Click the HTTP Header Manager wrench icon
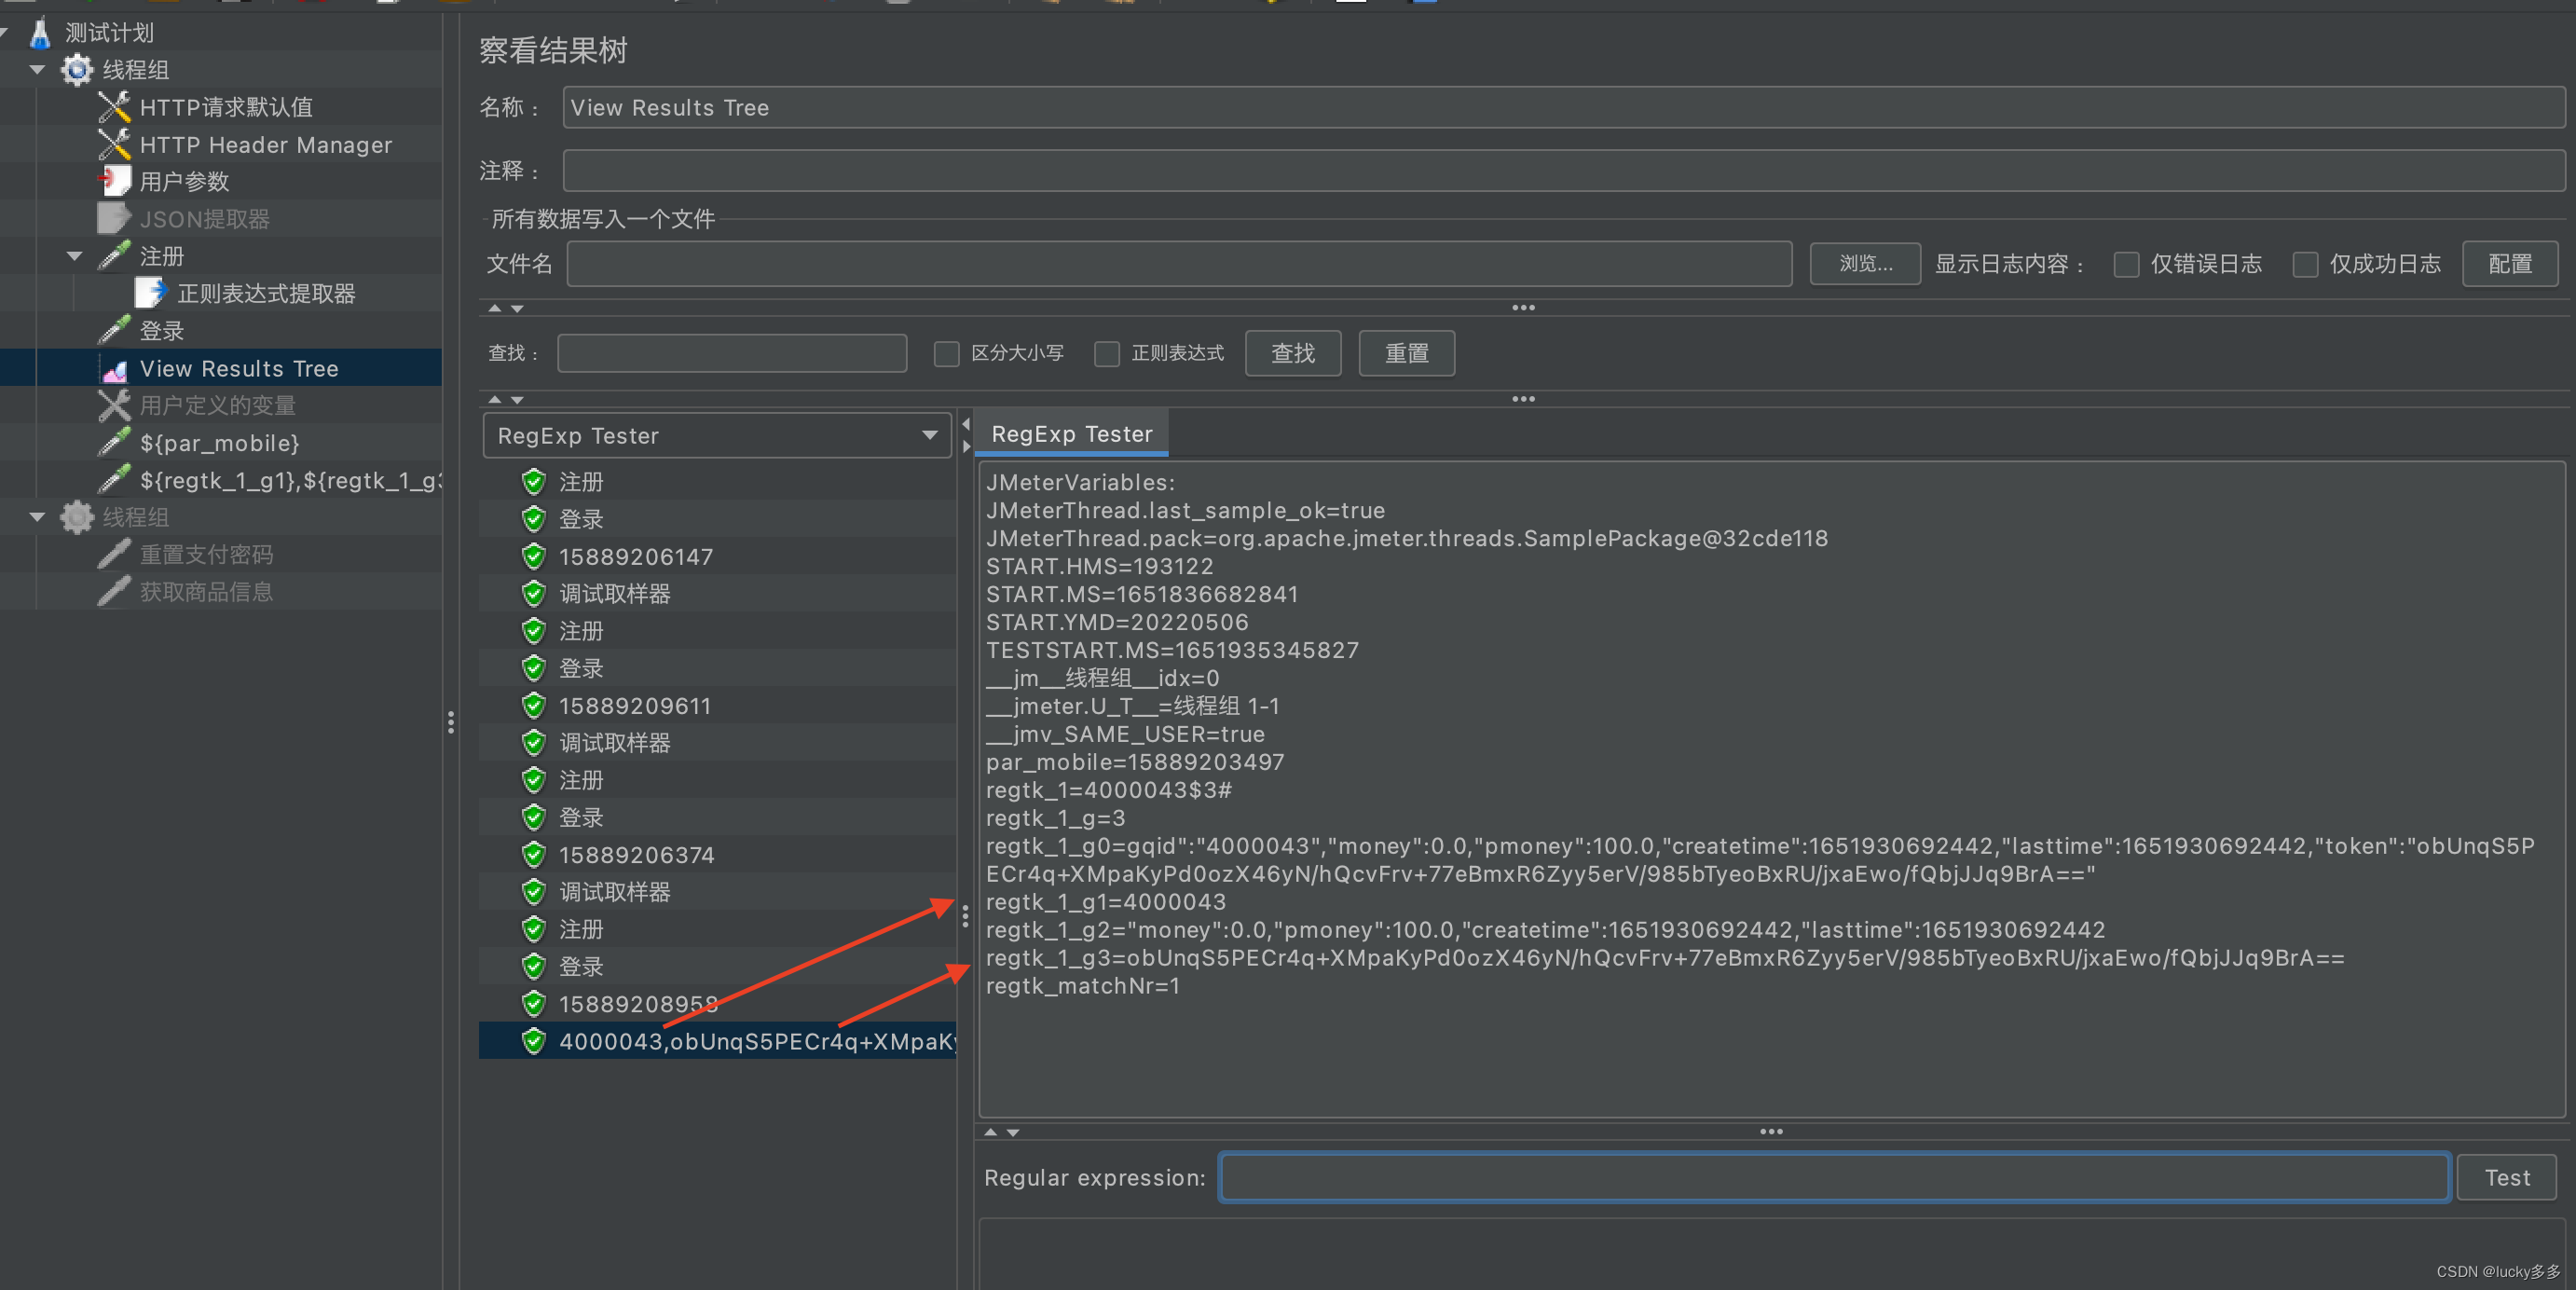This screenshot has width=2576, height=1290. pyautogui.click(x=114, y=145)
